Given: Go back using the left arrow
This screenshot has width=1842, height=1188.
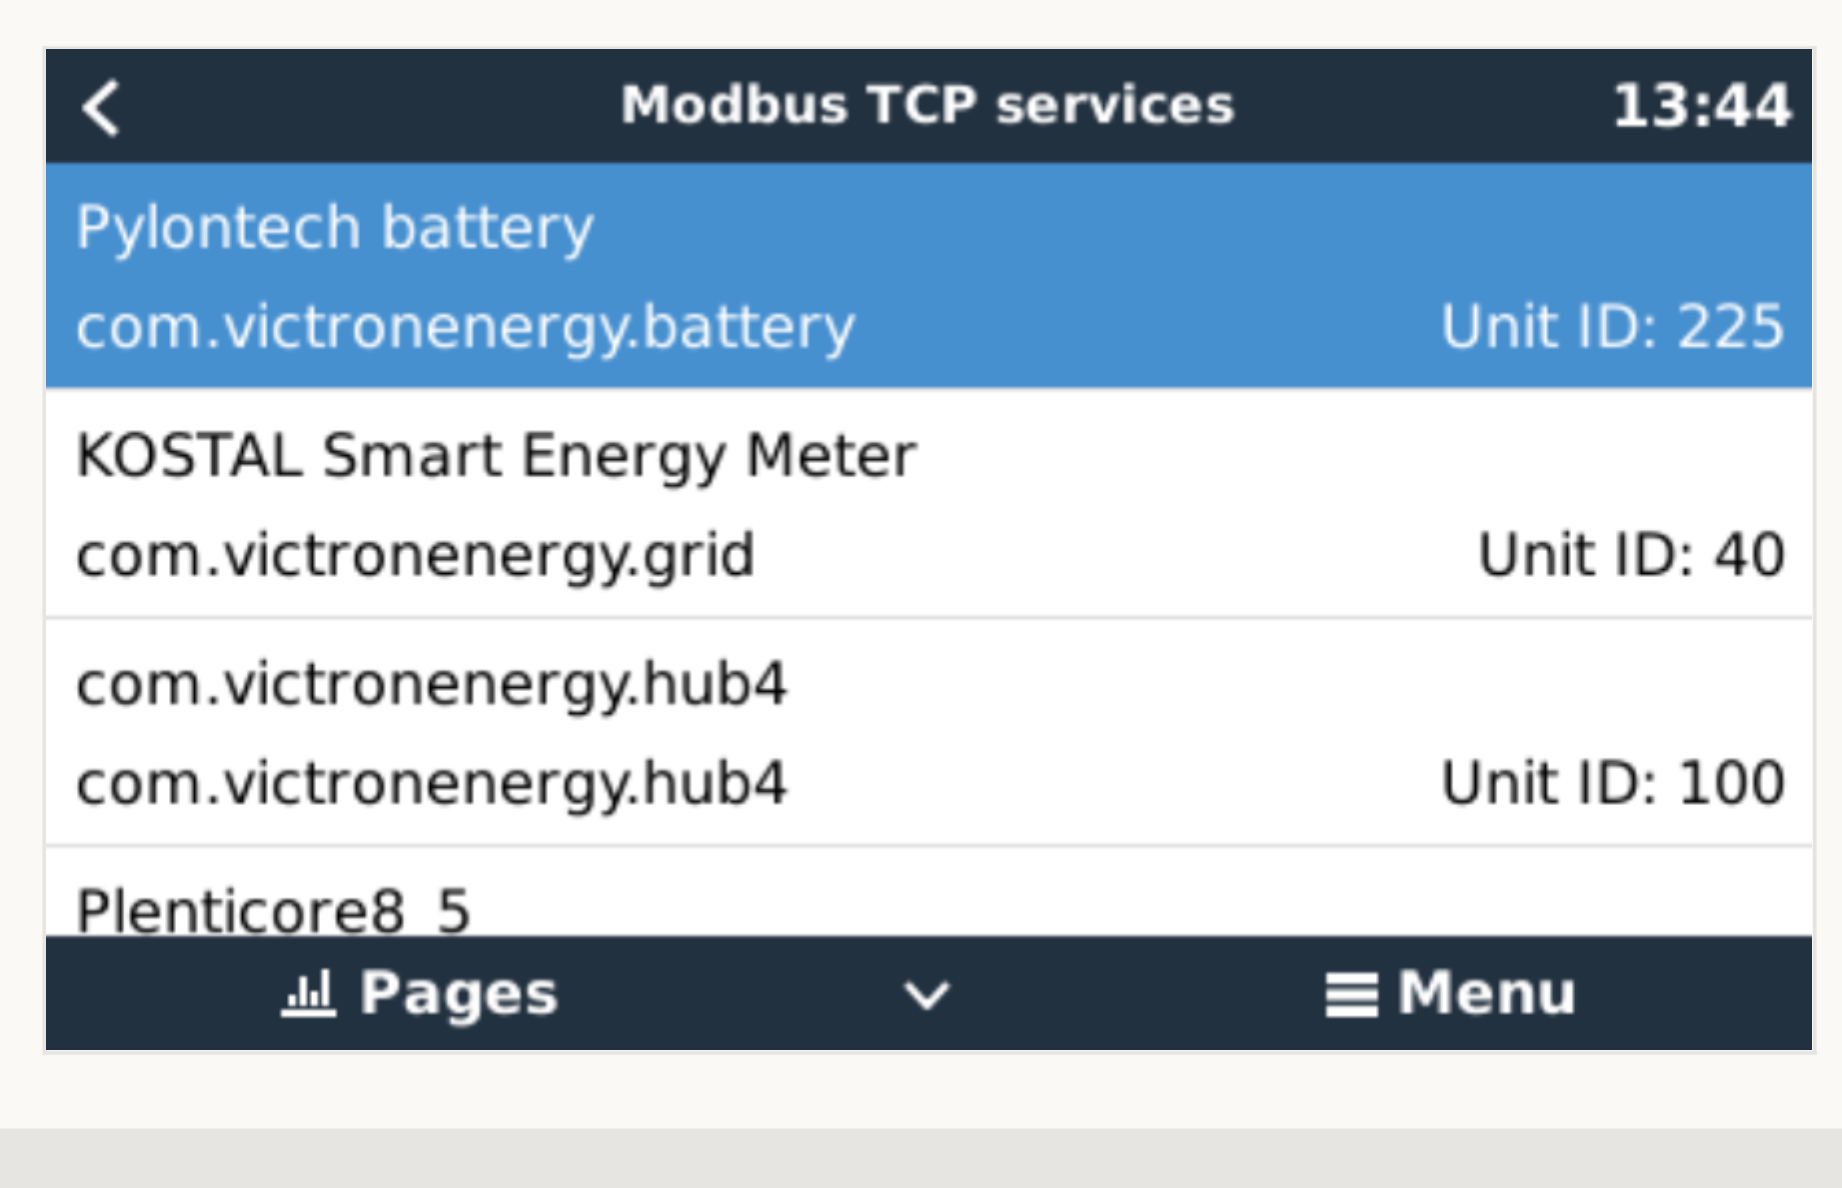Looking at the screenshot, I should pos(101,107).
